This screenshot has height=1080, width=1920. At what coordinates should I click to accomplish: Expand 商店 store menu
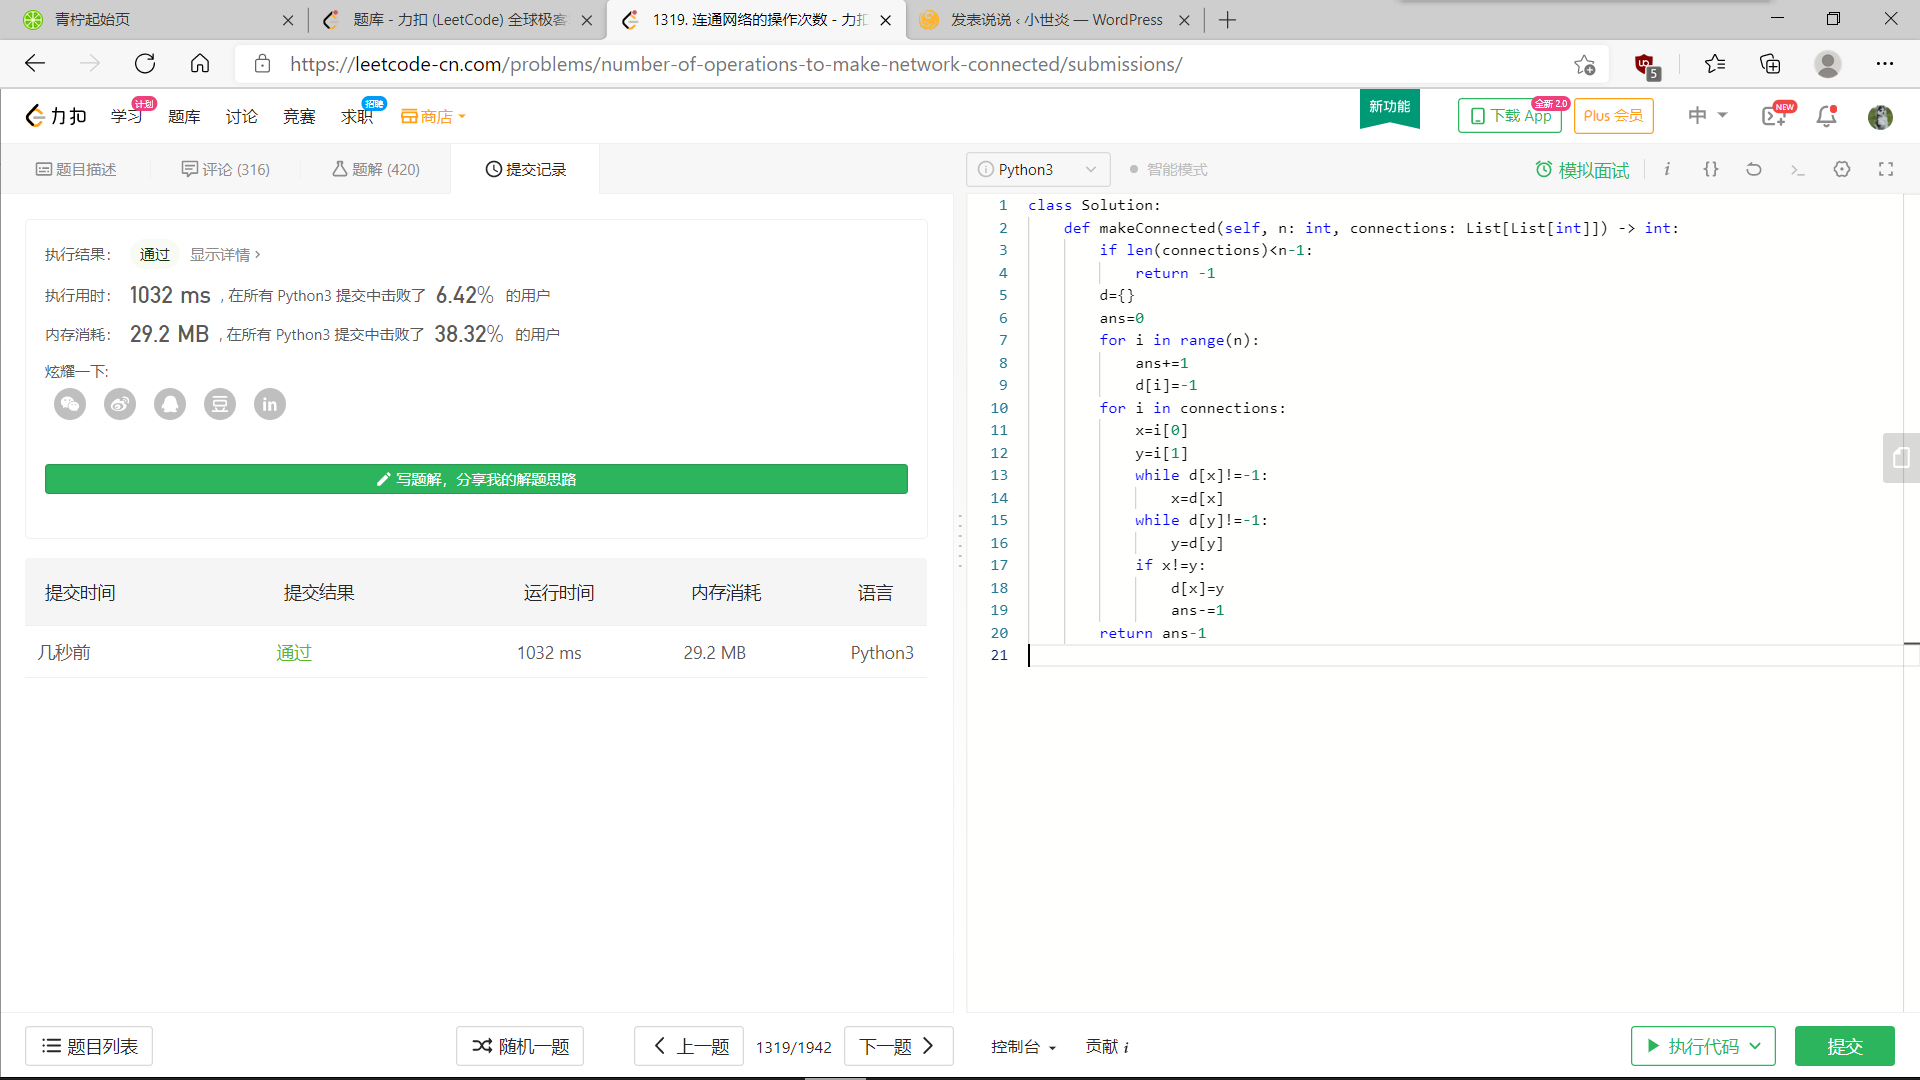[434, 116]
